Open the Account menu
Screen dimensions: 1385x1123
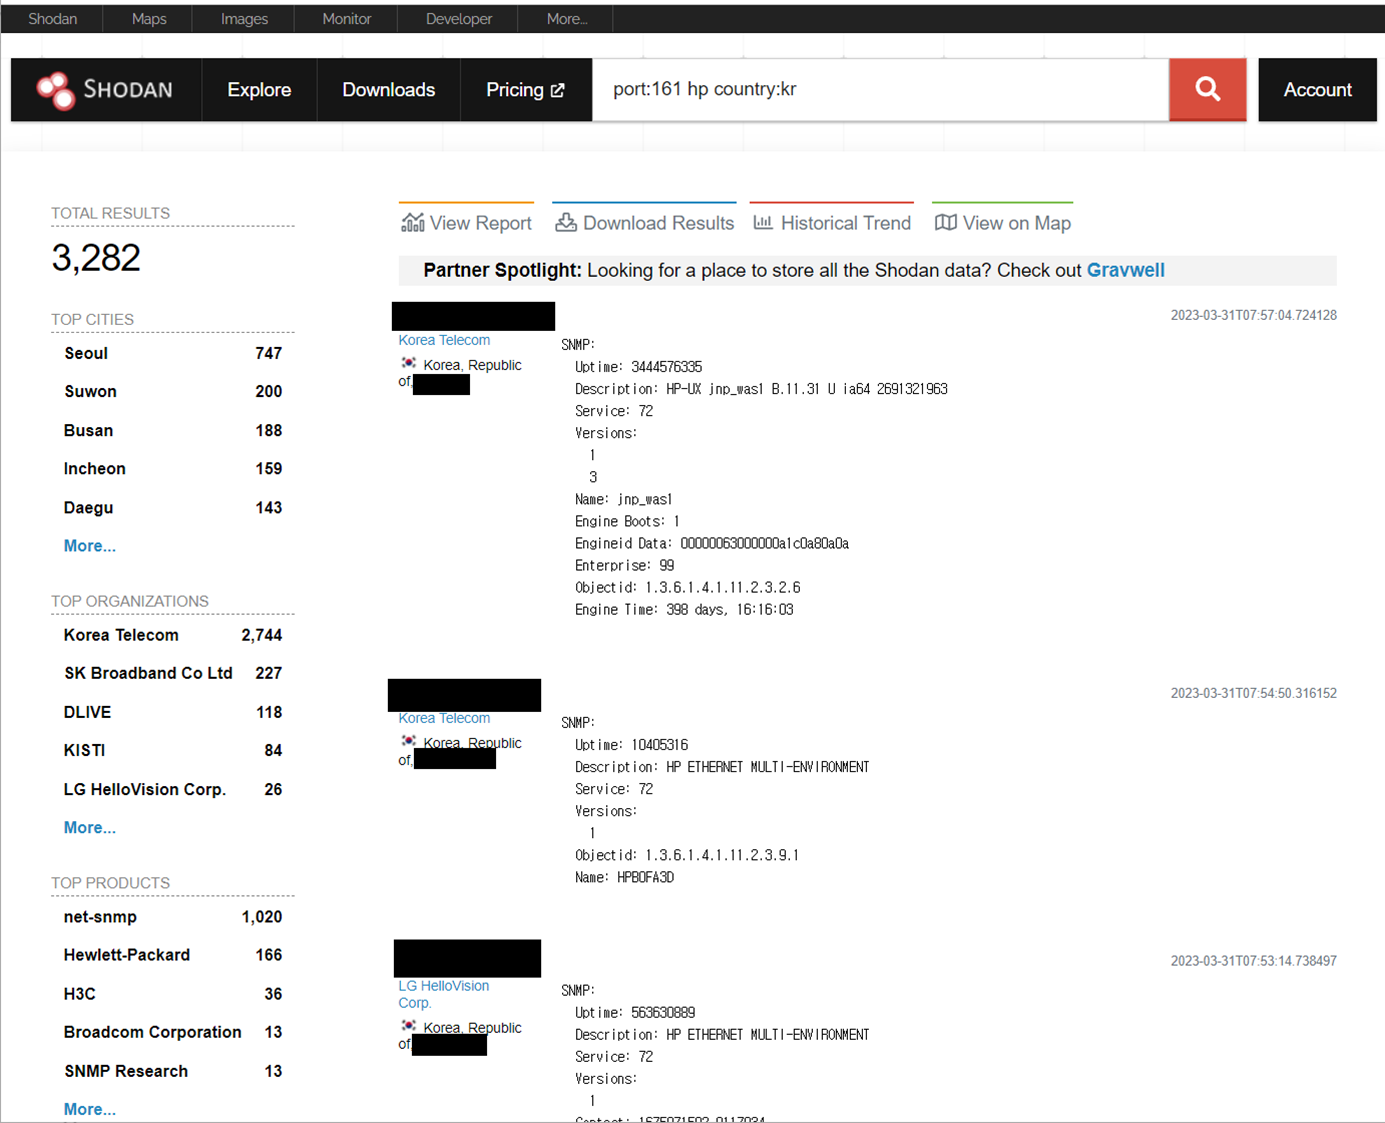click(x=1317, y=90)
